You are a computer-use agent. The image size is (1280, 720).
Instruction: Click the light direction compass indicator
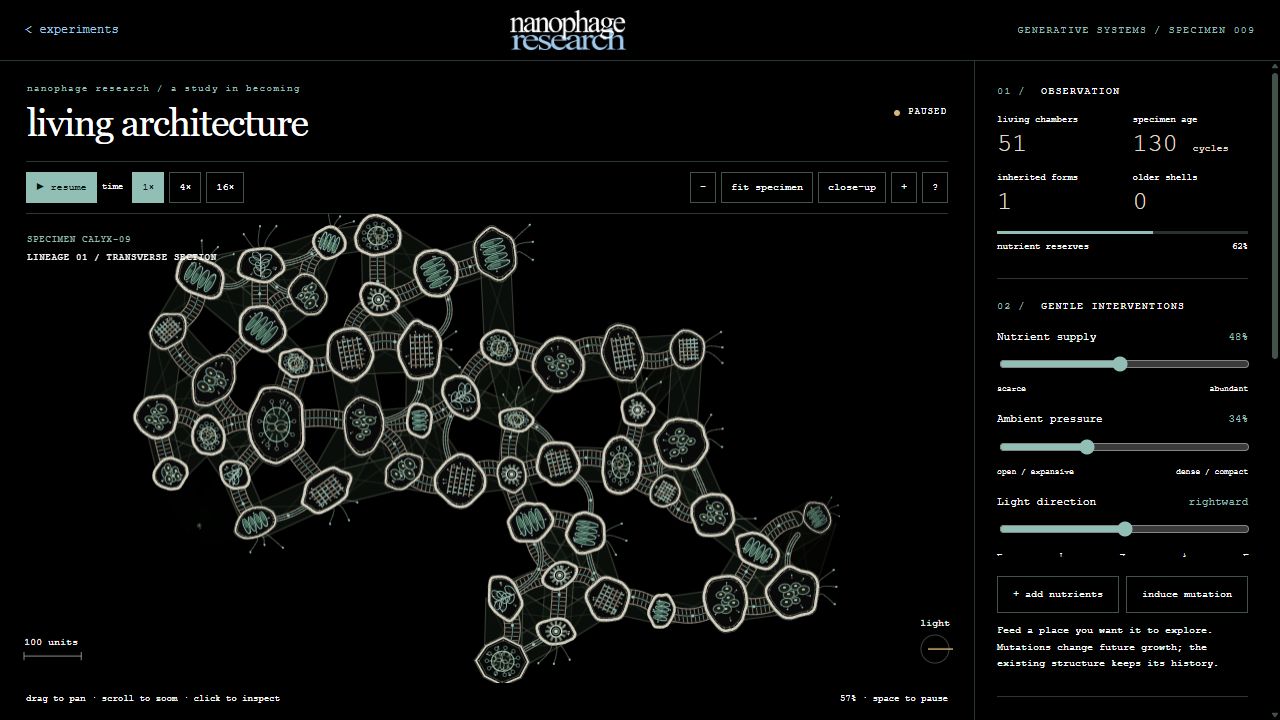pyautogui.click(x=935, y=649)
